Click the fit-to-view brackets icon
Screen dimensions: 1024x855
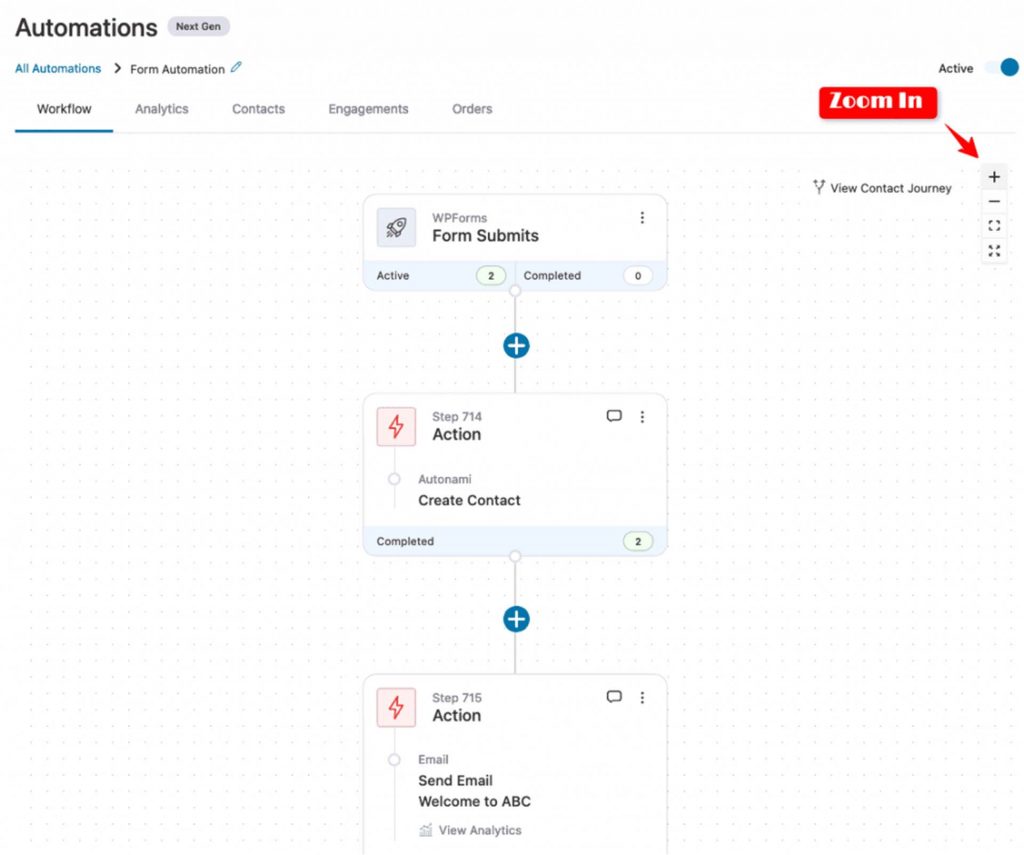[994, 226]
